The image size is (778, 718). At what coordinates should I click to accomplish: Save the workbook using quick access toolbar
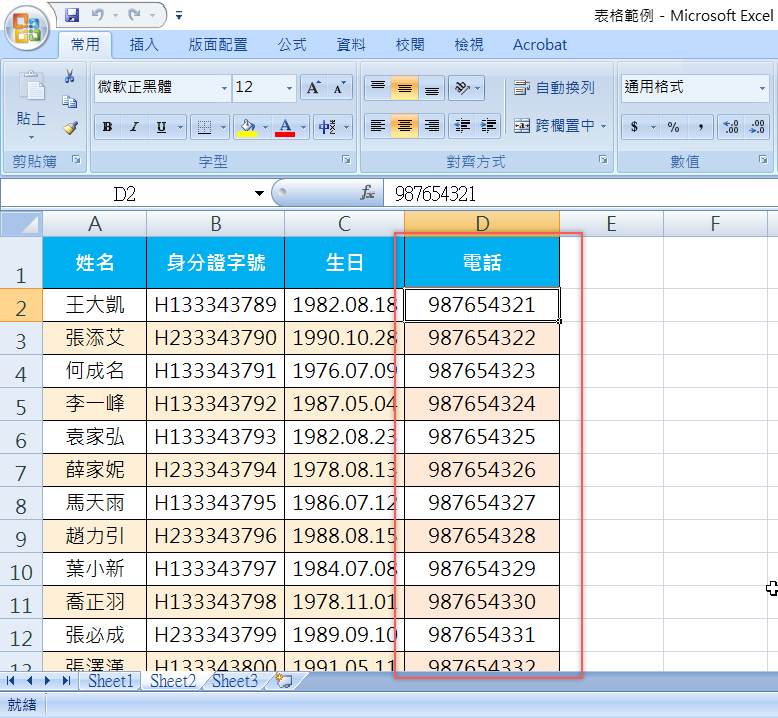pyautogui.click(x=72, y=15)
